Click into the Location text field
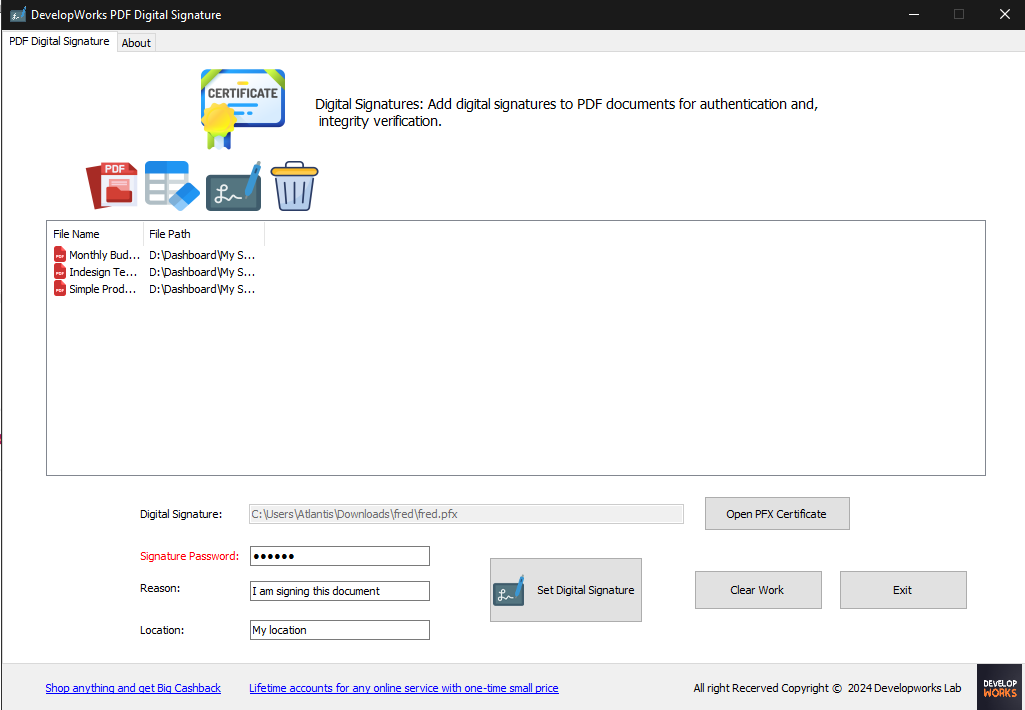The height and width of the screenshot is (710, 1025). [339, 630]
